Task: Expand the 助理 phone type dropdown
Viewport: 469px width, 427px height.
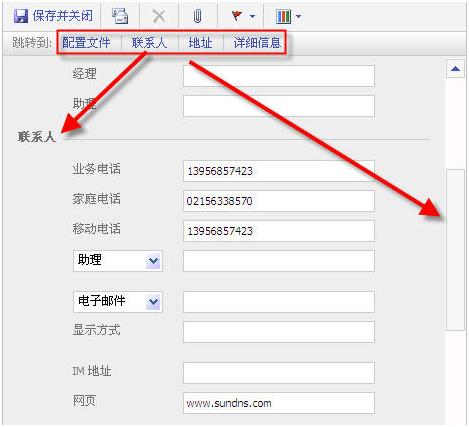Action: 153,261
